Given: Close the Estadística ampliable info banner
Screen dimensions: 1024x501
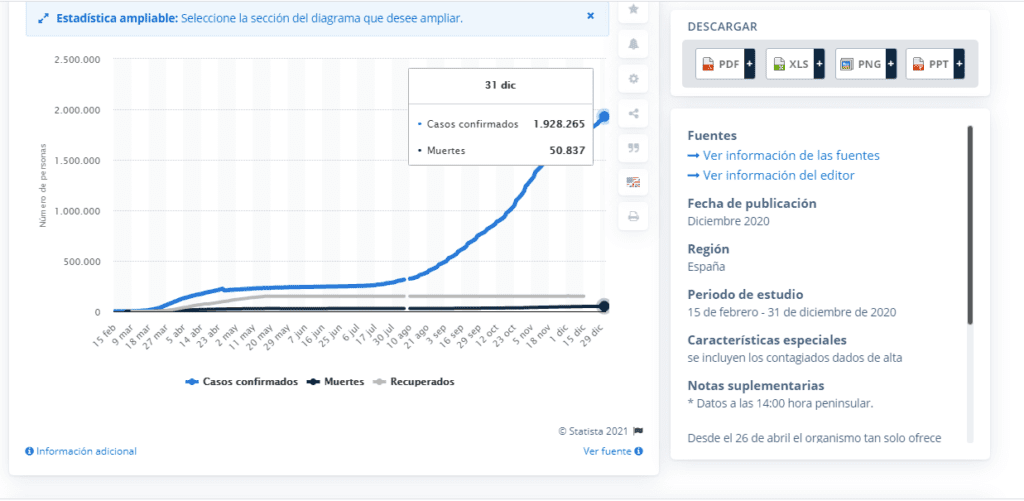Looking at the screenshot, I should [x=590, y=16].
